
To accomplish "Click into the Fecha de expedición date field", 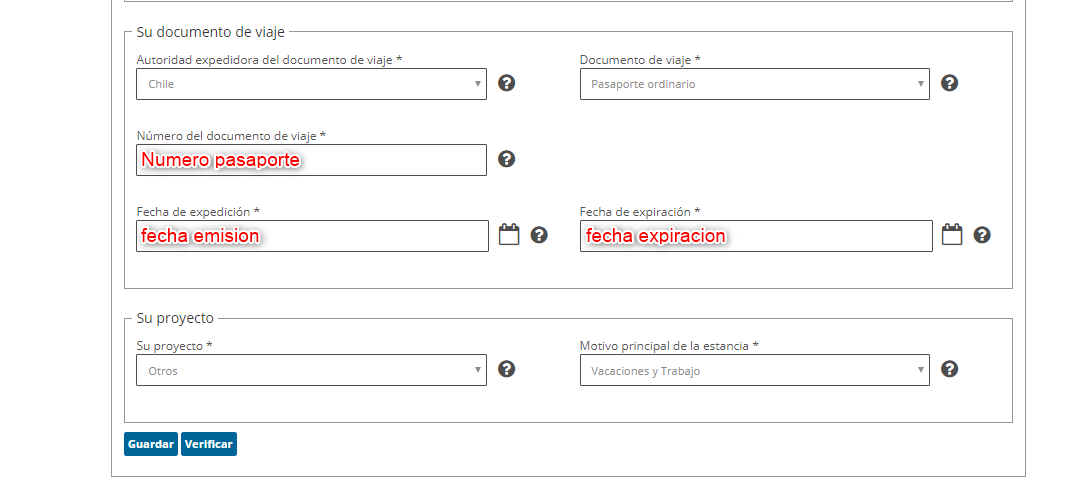I will (x=312, y=236).
